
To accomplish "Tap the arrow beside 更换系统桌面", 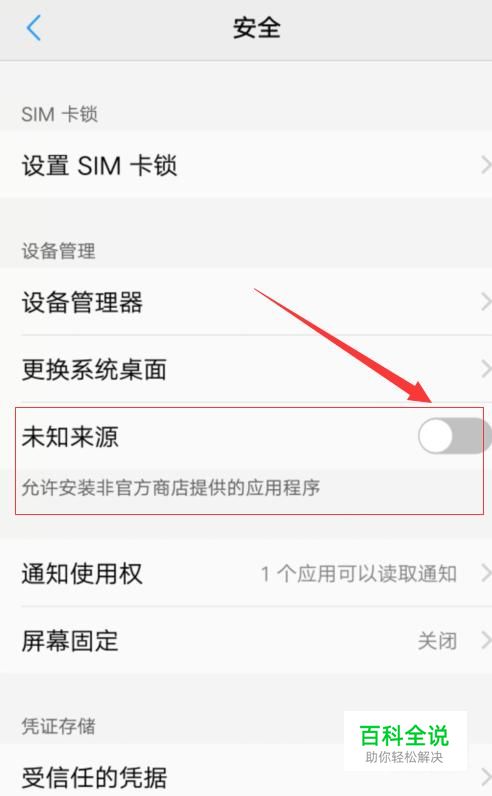I will pos(486,369).
